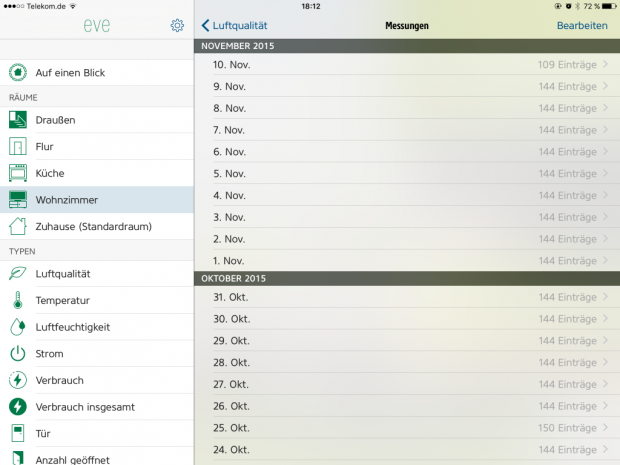Click the Strom power icon
This screenshot has width=620, height=465.
pos(18,353)
